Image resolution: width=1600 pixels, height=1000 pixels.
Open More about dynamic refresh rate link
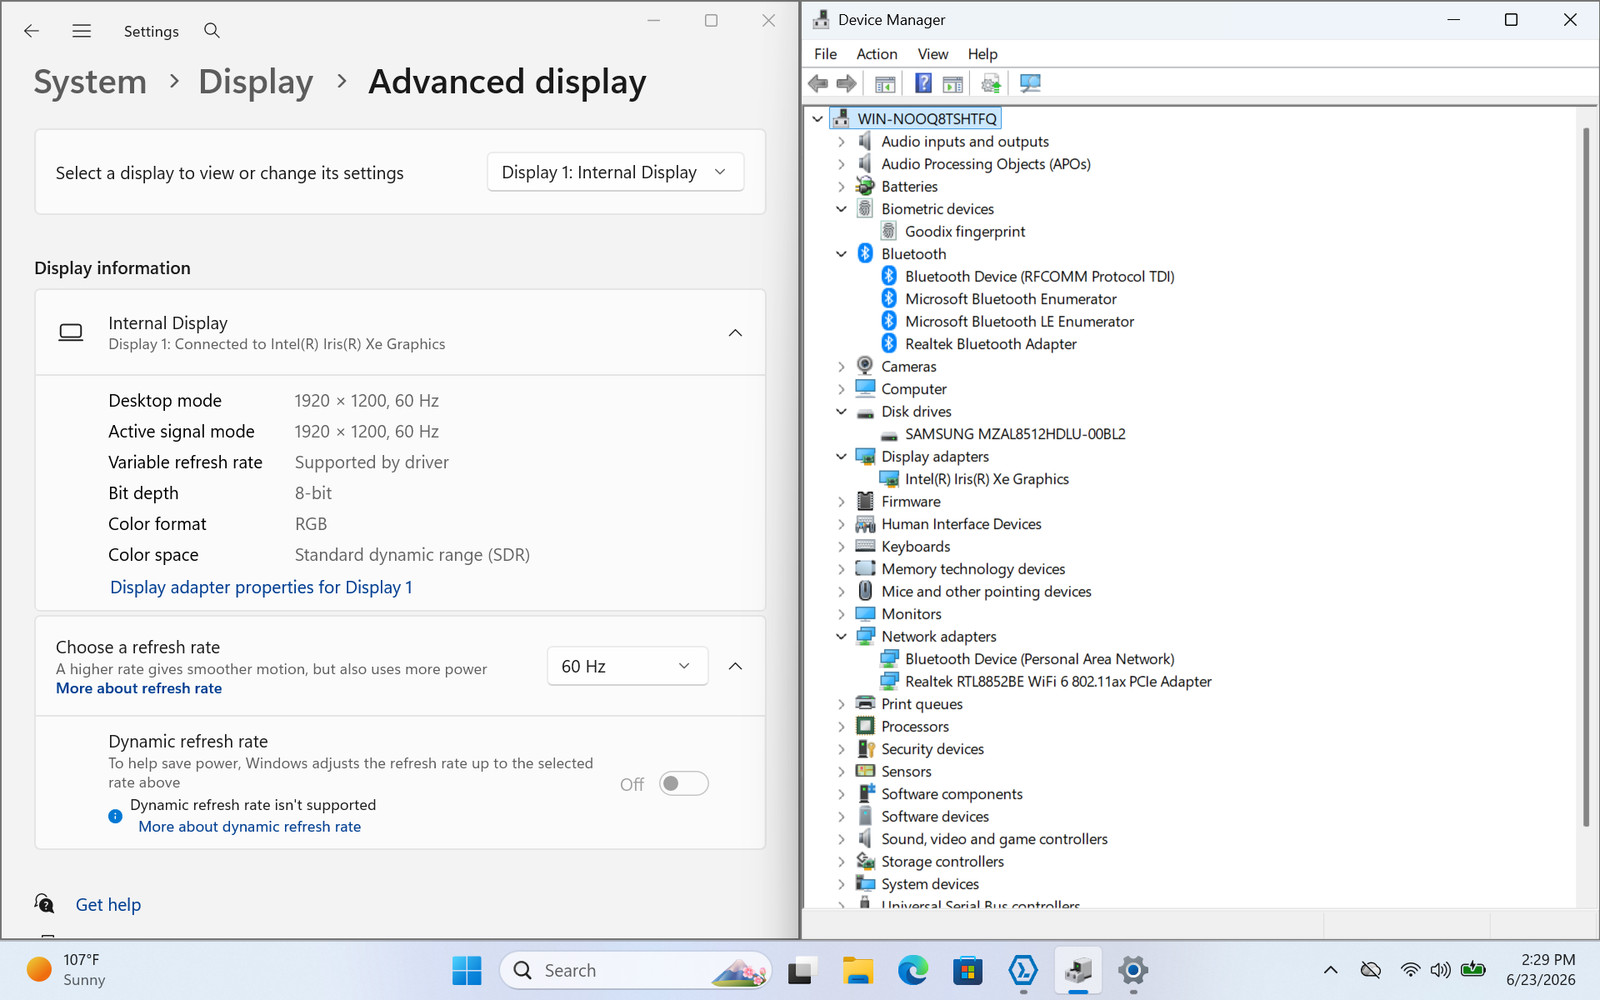click(x=250, y=826)
